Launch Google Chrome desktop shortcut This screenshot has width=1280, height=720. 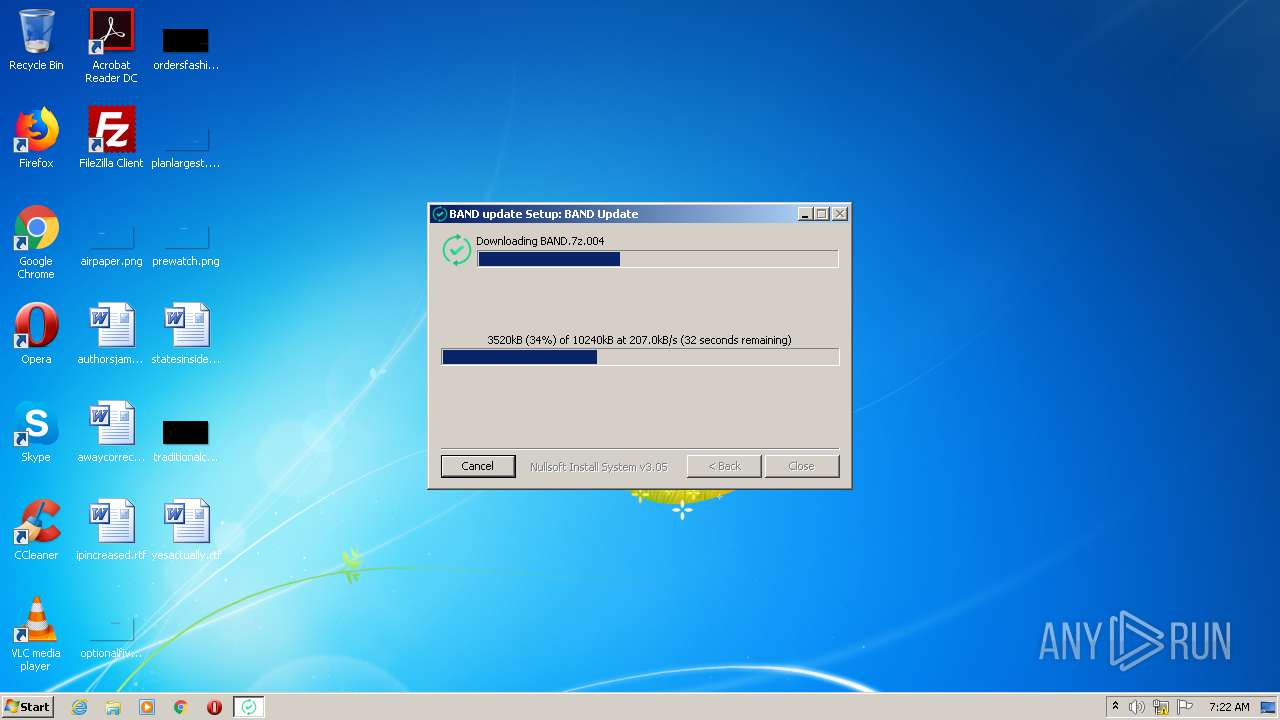[36, 242]
